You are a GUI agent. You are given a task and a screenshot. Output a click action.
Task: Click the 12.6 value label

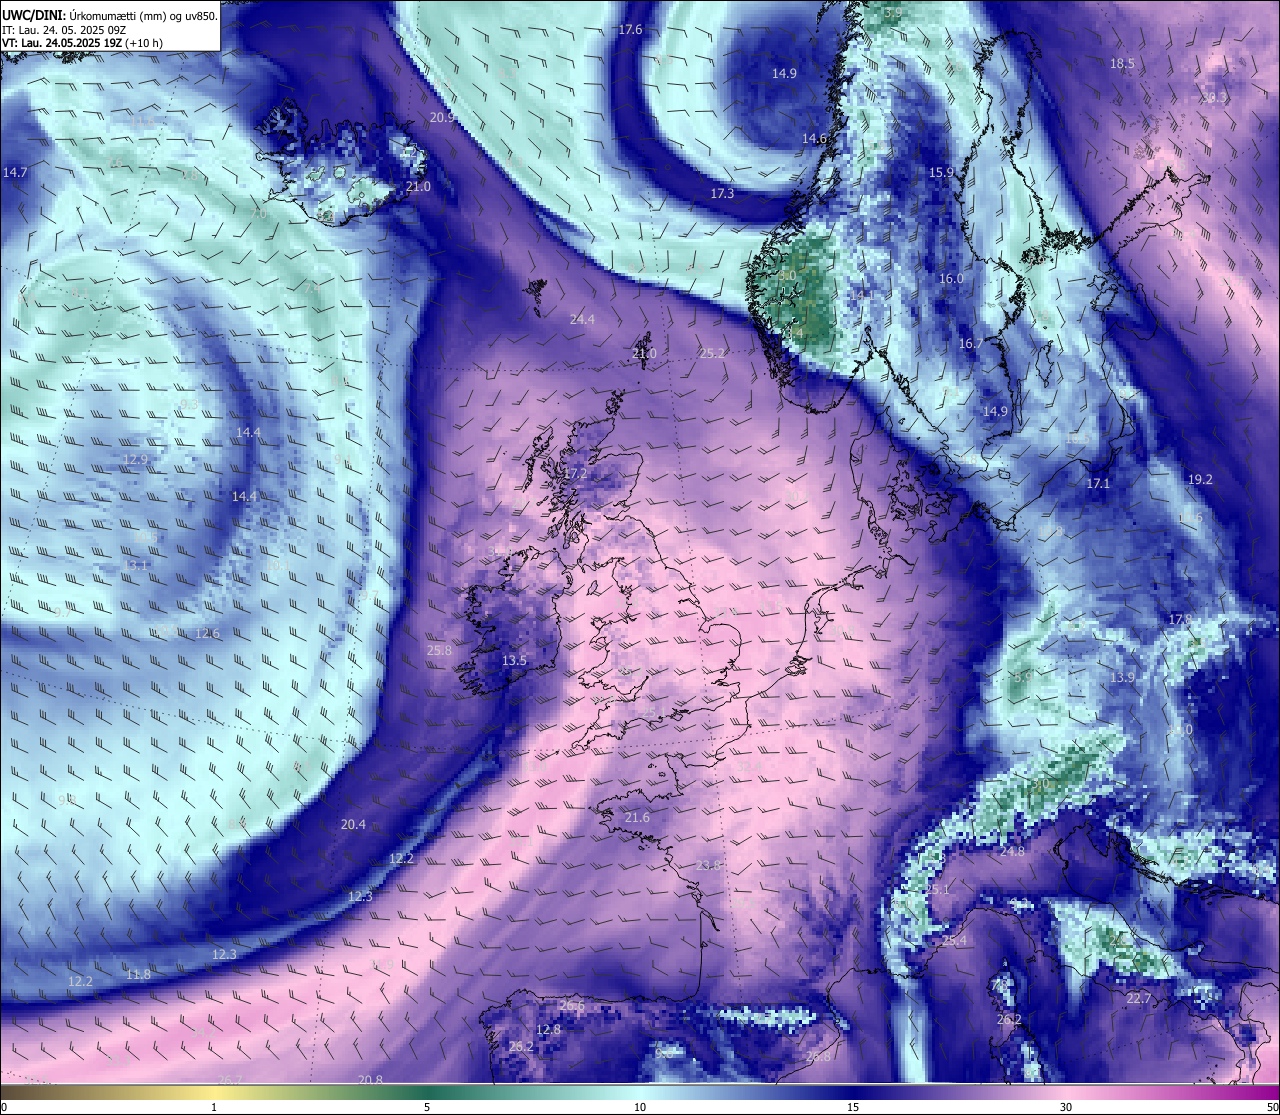tap(207, 634)
